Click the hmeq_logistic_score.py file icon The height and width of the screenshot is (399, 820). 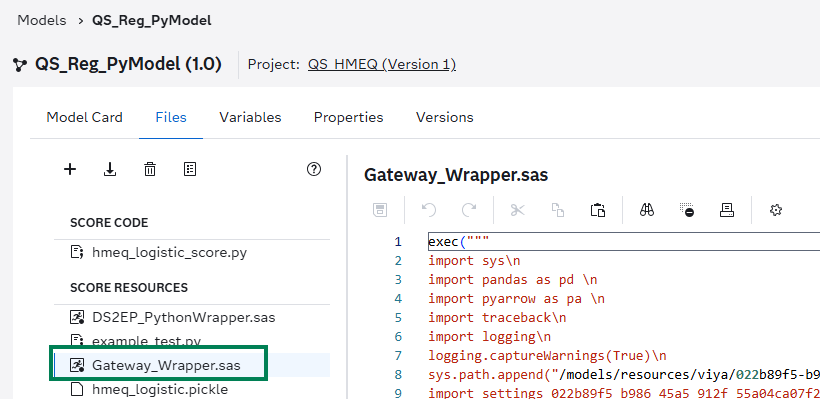(77, 253)
